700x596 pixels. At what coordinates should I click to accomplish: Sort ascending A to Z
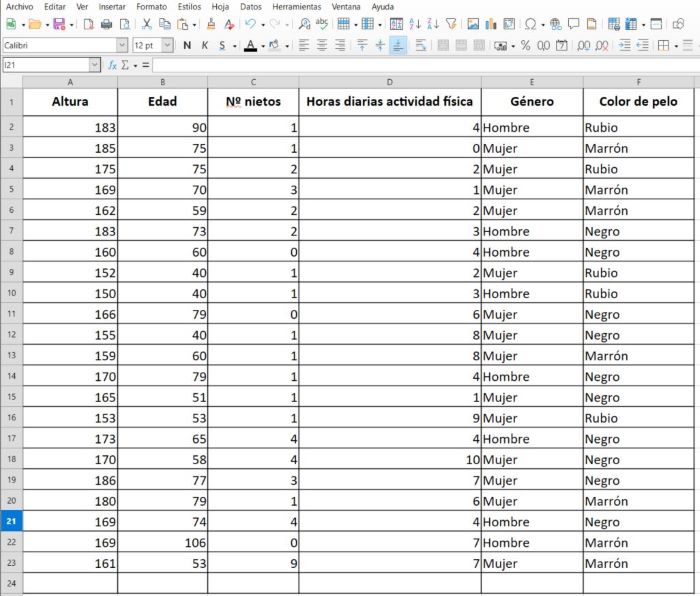[415, 24]
